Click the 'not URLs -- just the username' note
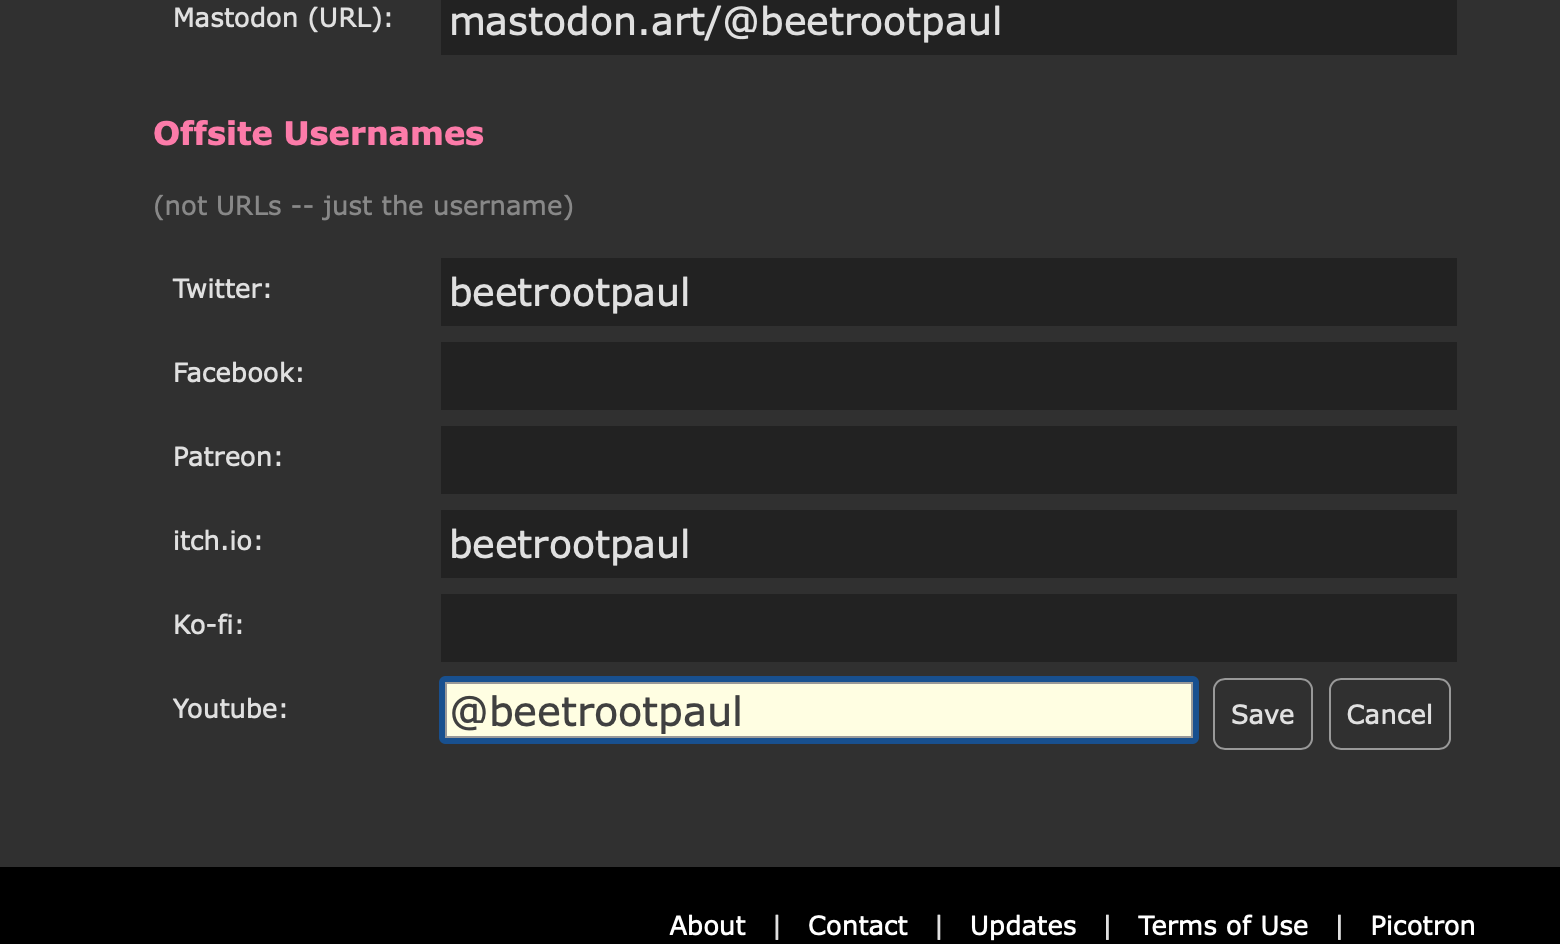 pos(363,206)
